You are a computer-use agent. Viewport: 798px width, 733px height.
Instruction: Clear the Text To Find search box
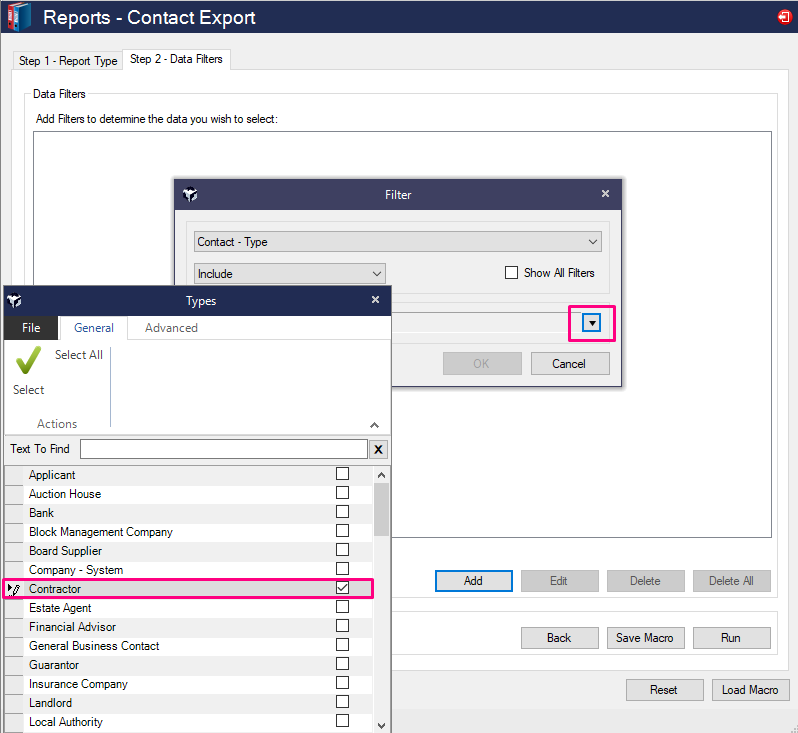click(379, 450)
